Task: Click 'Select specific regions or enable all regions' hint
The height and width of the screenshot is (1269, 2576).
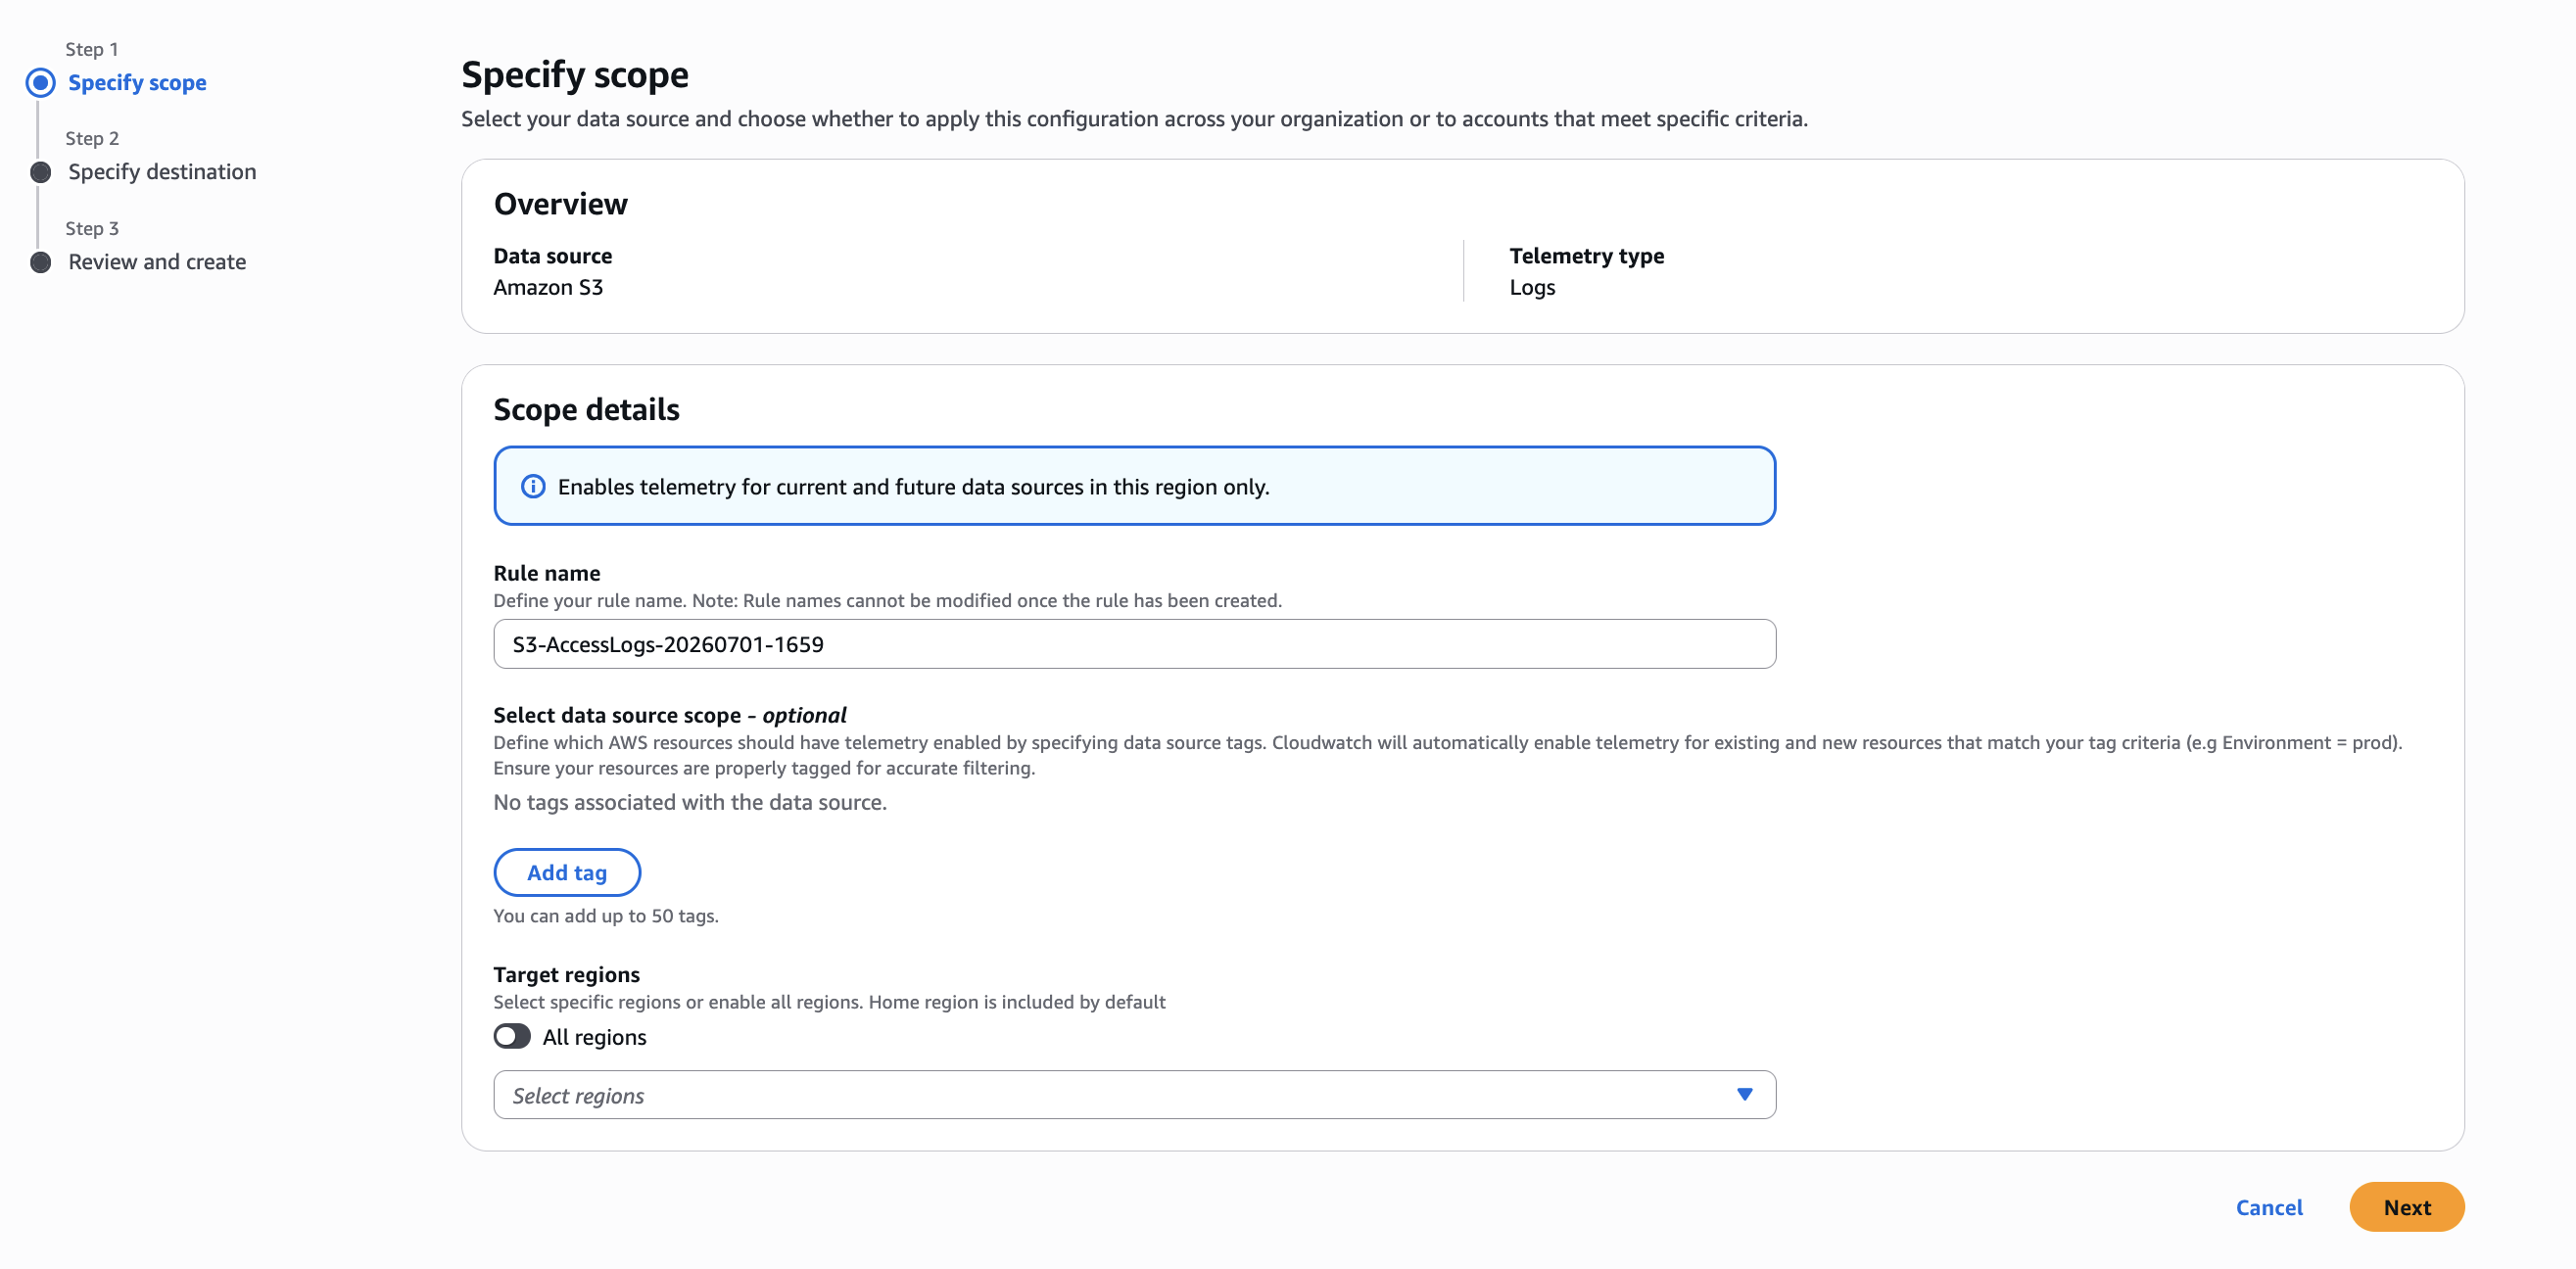Action: tap(829, 1002)
